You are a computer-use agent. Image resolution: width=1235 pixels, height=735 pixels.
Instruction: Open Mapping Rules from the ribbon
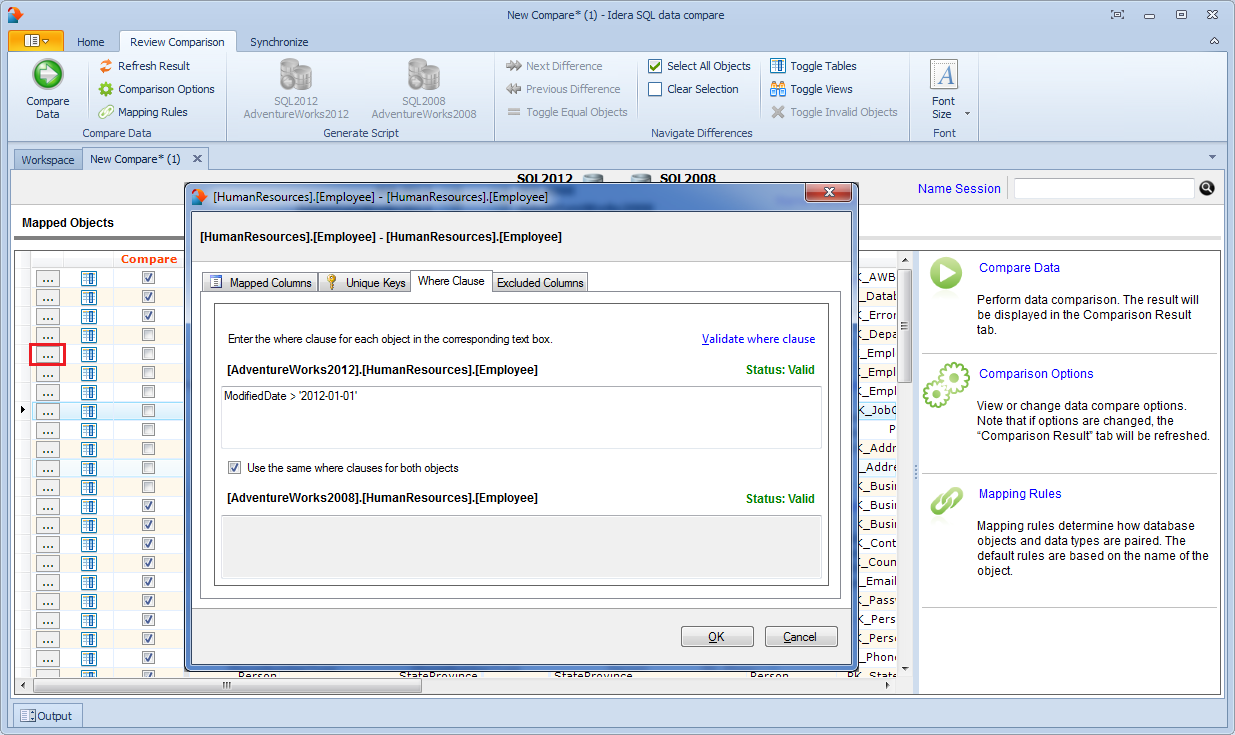pos(143,112)
